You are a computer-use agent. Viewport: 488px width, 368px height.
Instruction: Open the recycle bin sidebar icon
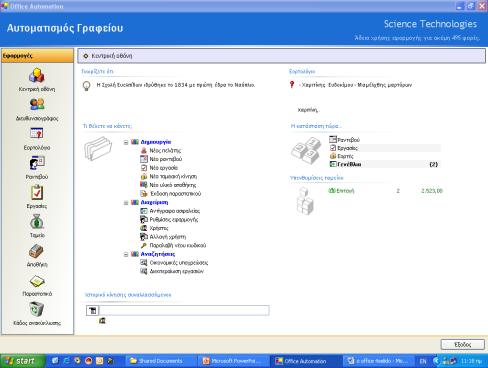click(x=37, y=309)
